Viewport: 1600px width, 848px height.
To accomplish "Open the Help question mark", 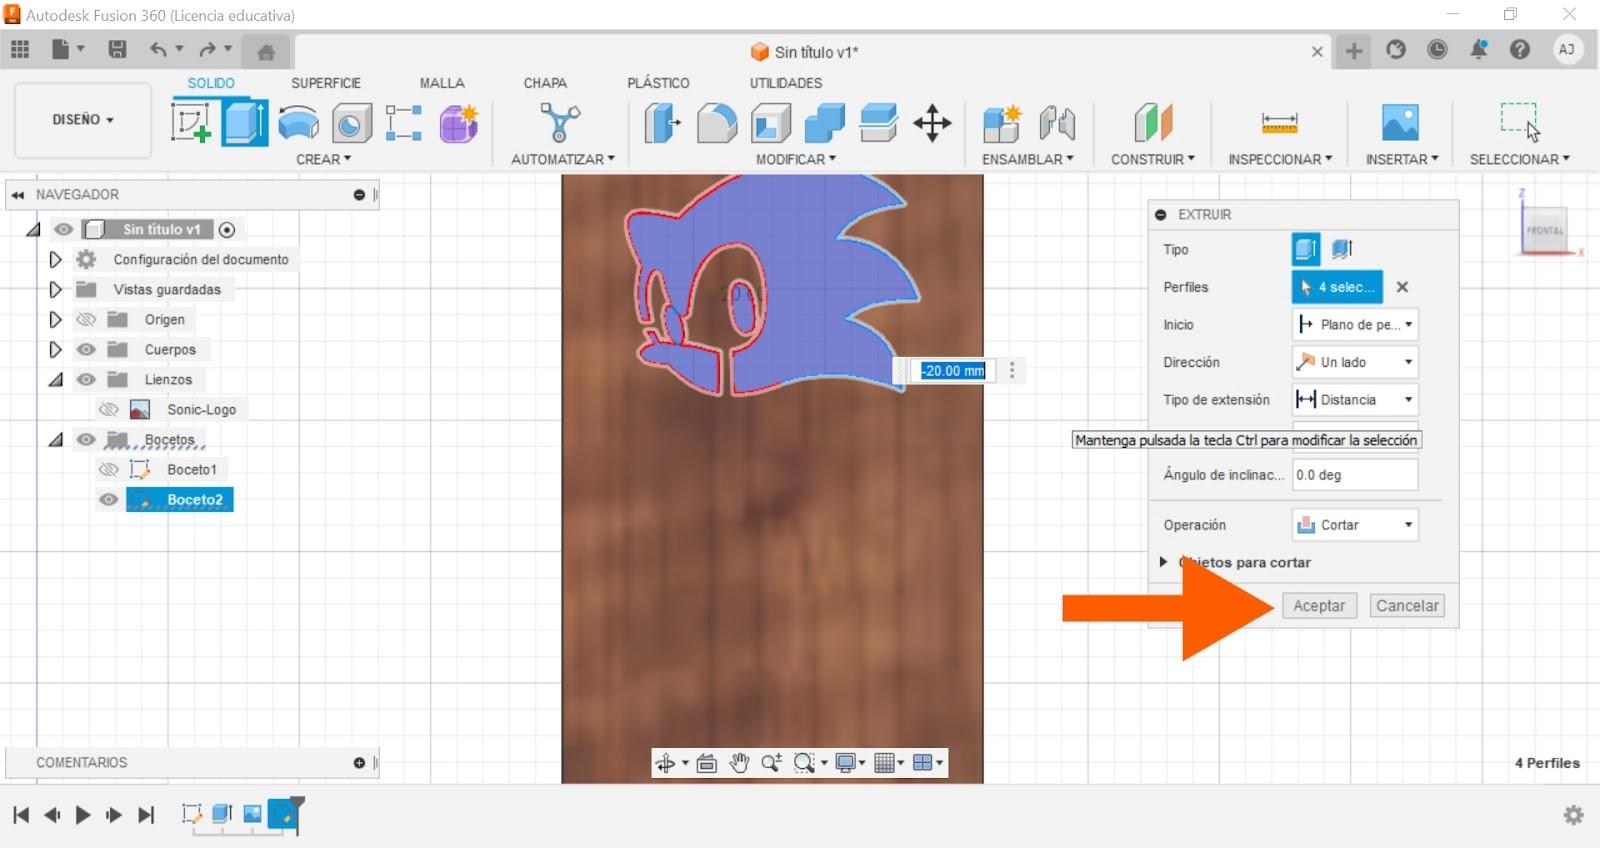I will point(1520,49).
